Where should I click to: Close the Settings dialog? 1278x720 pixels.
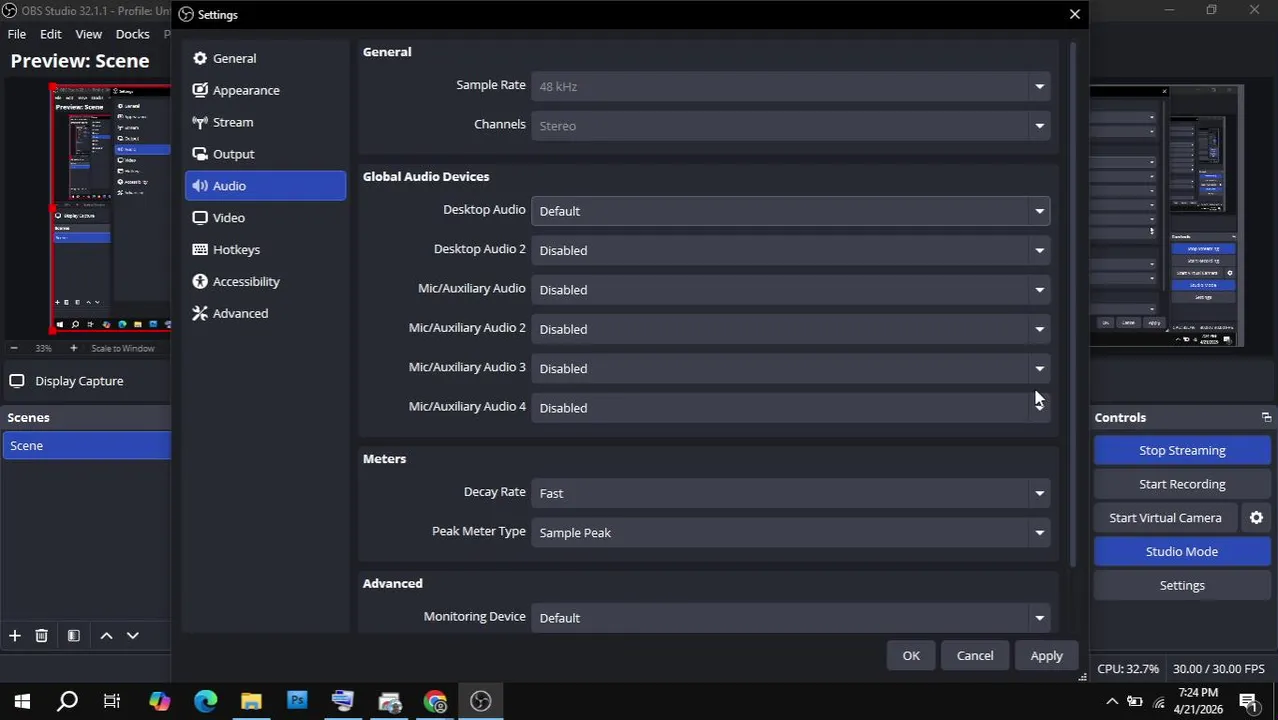click(1074, 14)
